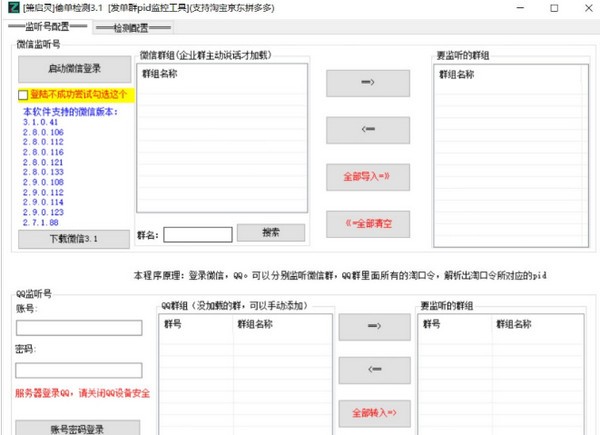Click the 《=全部清空 button
The height and width of the screenshot is (435, 600).
(x=367, y=225)
